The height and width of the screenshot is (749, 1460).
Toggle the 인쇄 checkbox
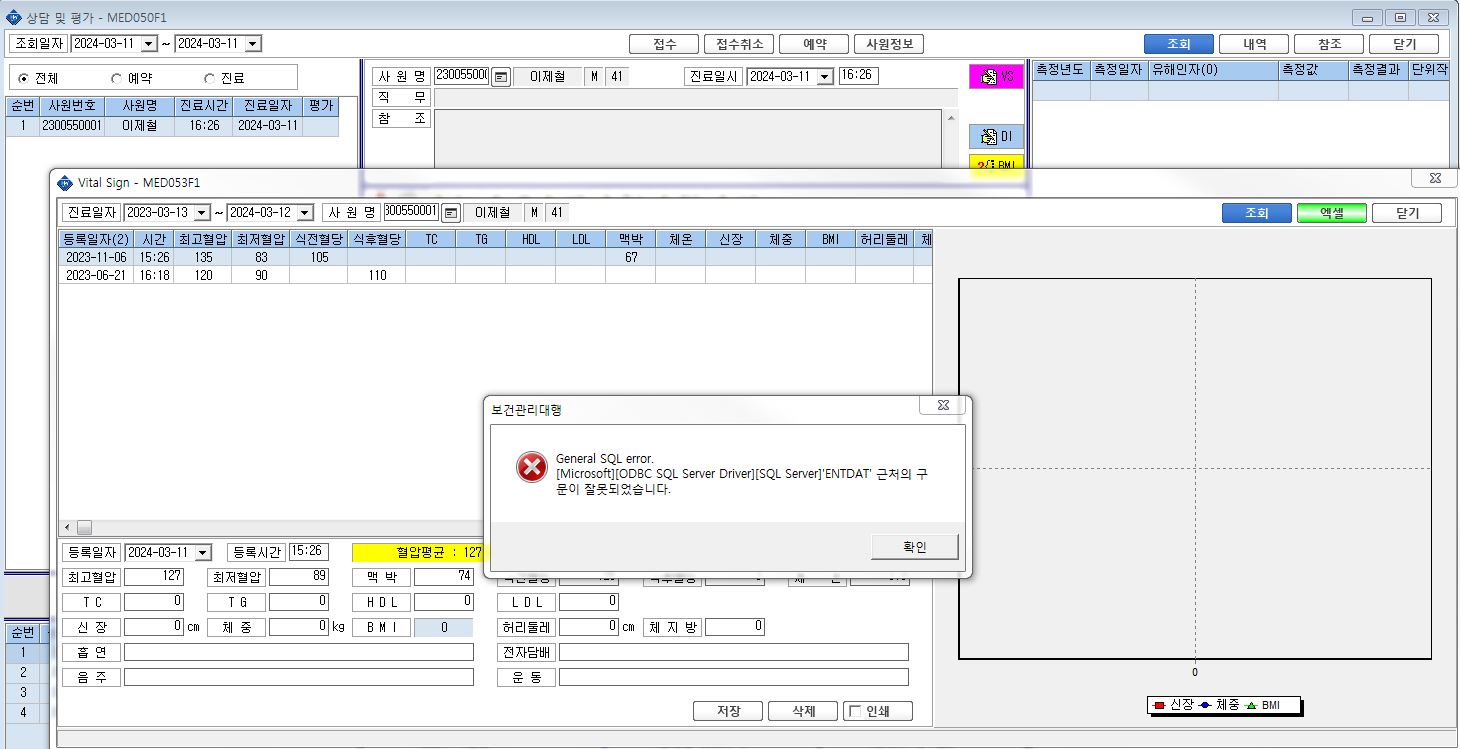tap(855, 712)
